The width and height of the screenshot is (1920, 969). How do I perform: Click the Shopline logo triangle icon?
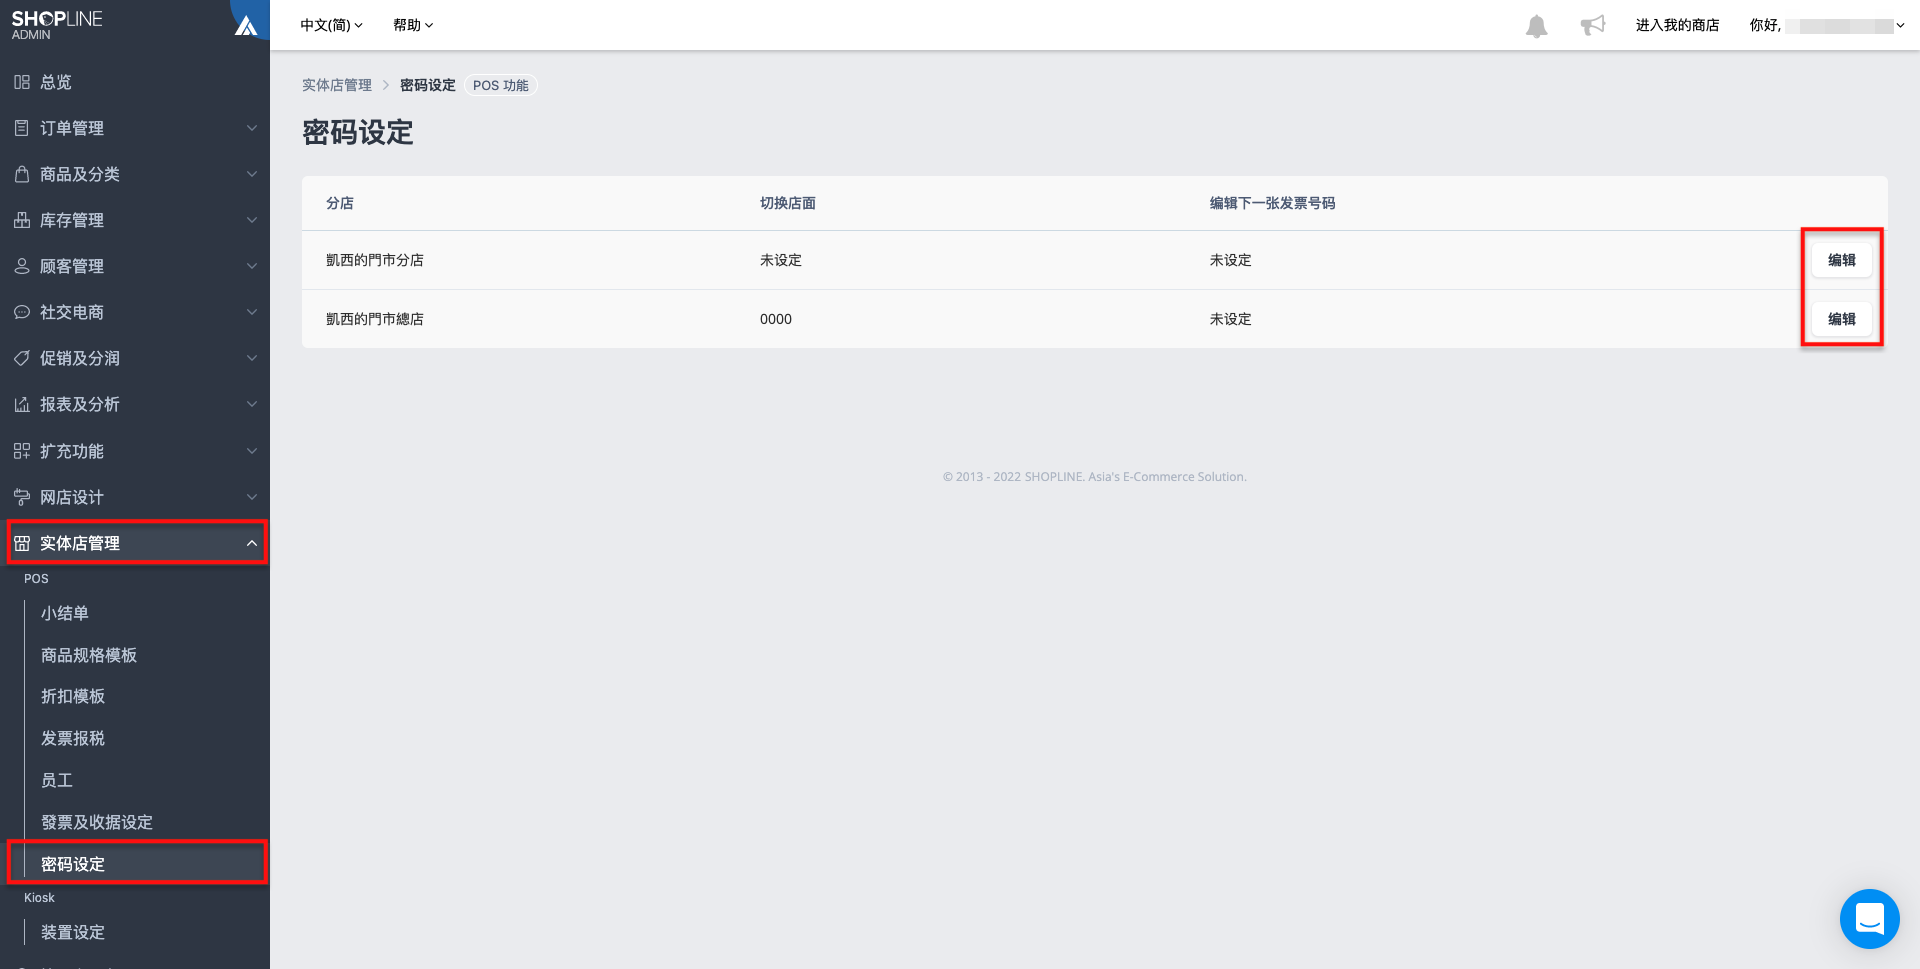pyautogui.click(x=246, y=25)
